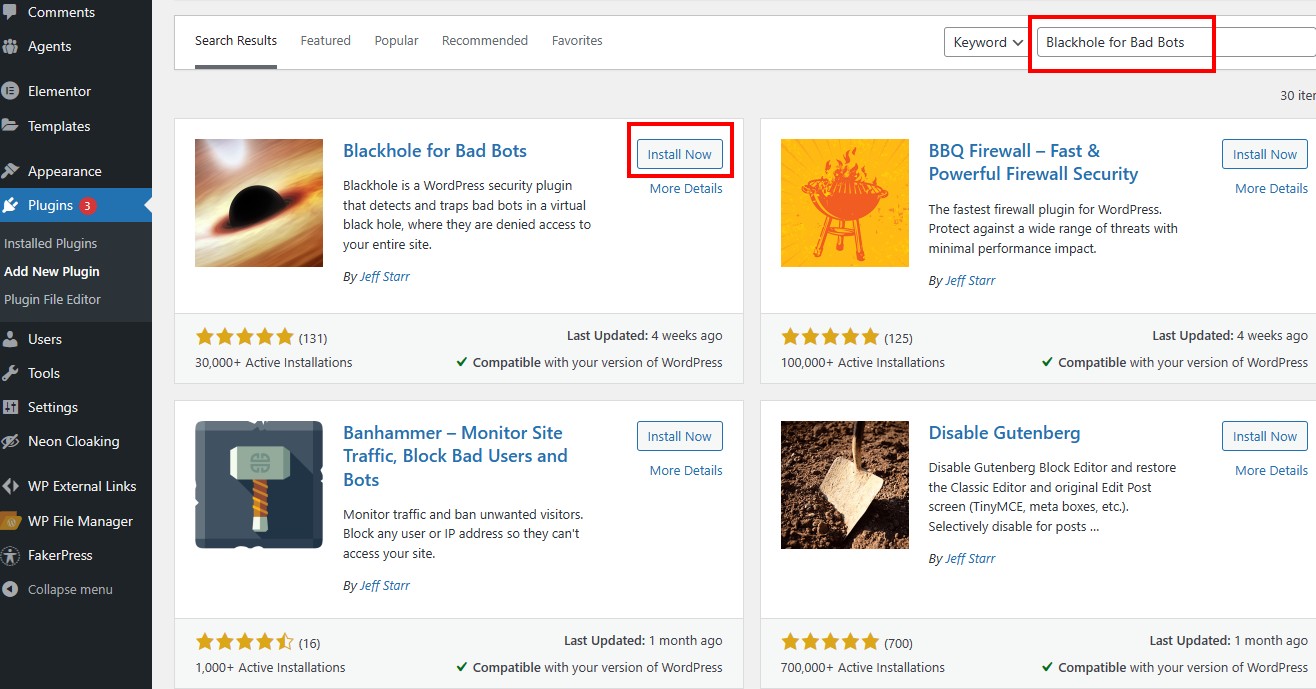Open the Blackhole for Bad Bots thumbnail
Screen dimensions: 1316x689
[x=259, y=203]
